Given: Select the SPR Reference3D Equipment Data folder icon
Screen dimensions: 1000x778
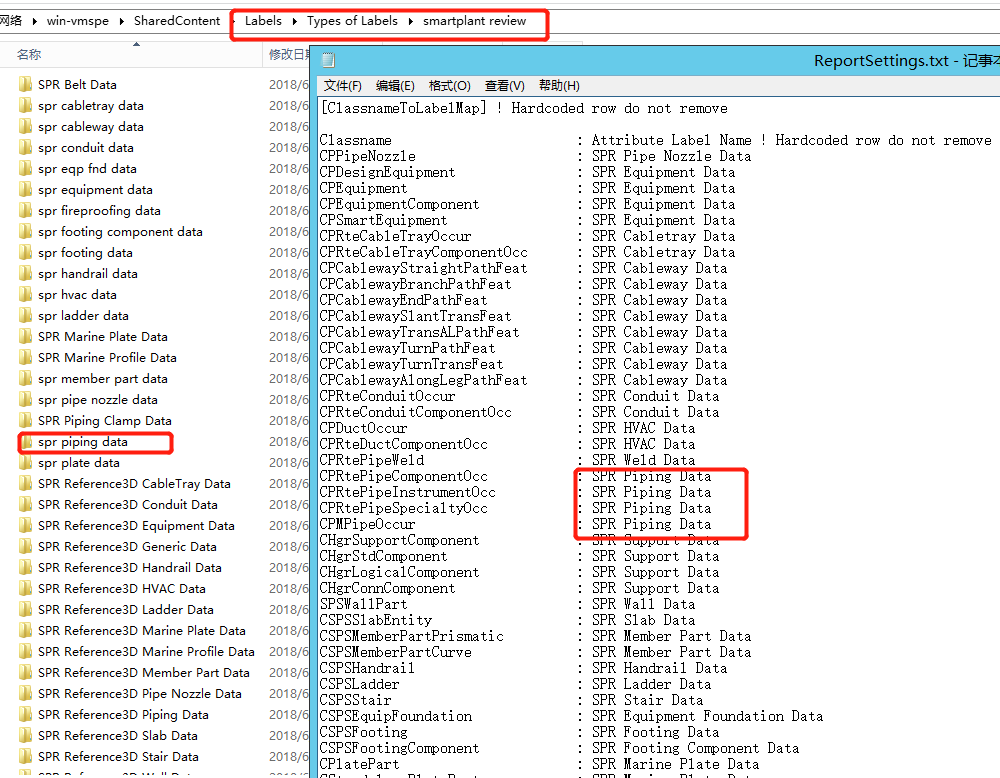Looking at the screenshot, I should (26, 526).
